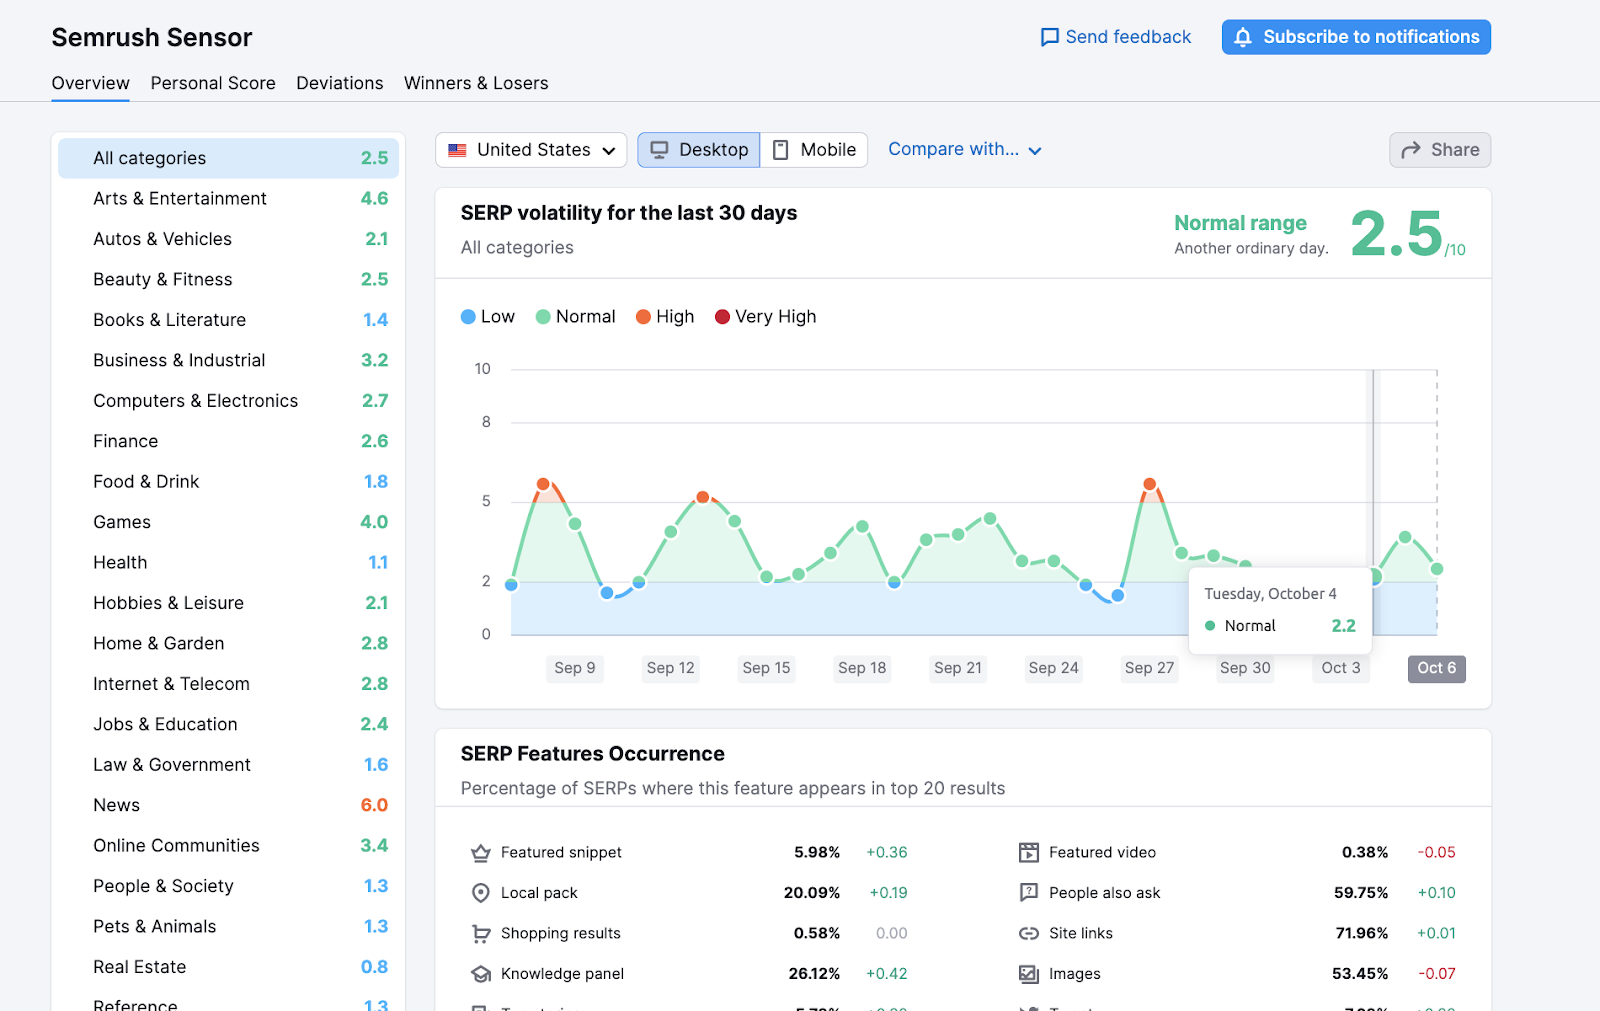Open the United States country dropdown

click(x=531, y=150)
